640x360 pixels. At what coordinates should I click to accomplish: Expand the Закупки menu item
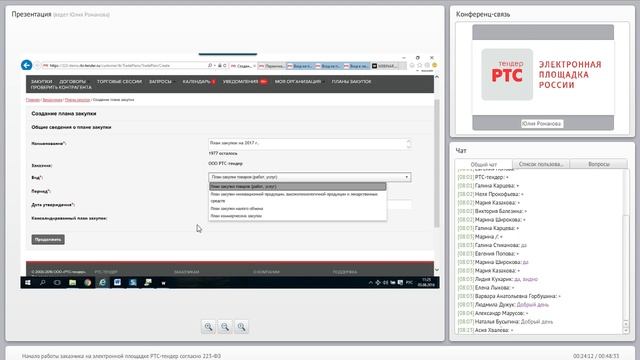(42, 82)
